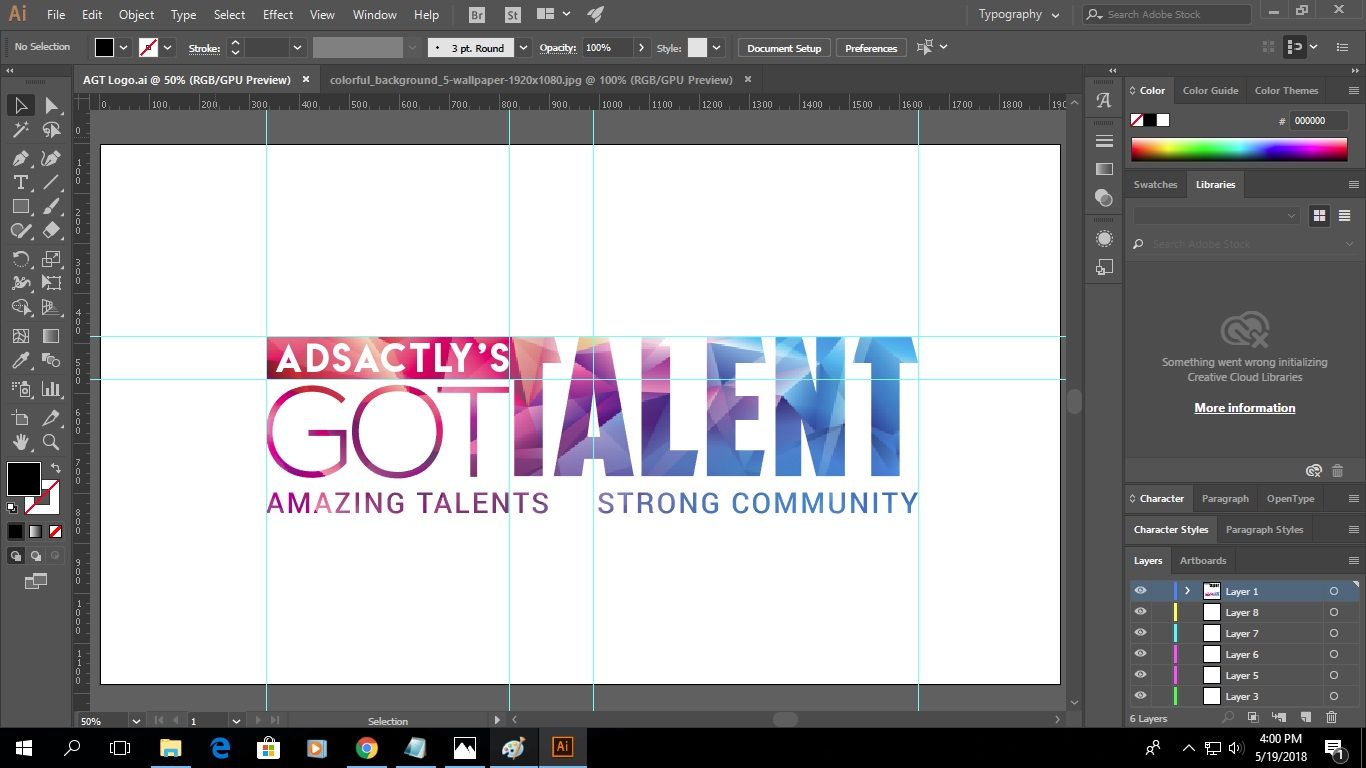
Task: Select the Direct Selection tool
Action: pos(51,105)
